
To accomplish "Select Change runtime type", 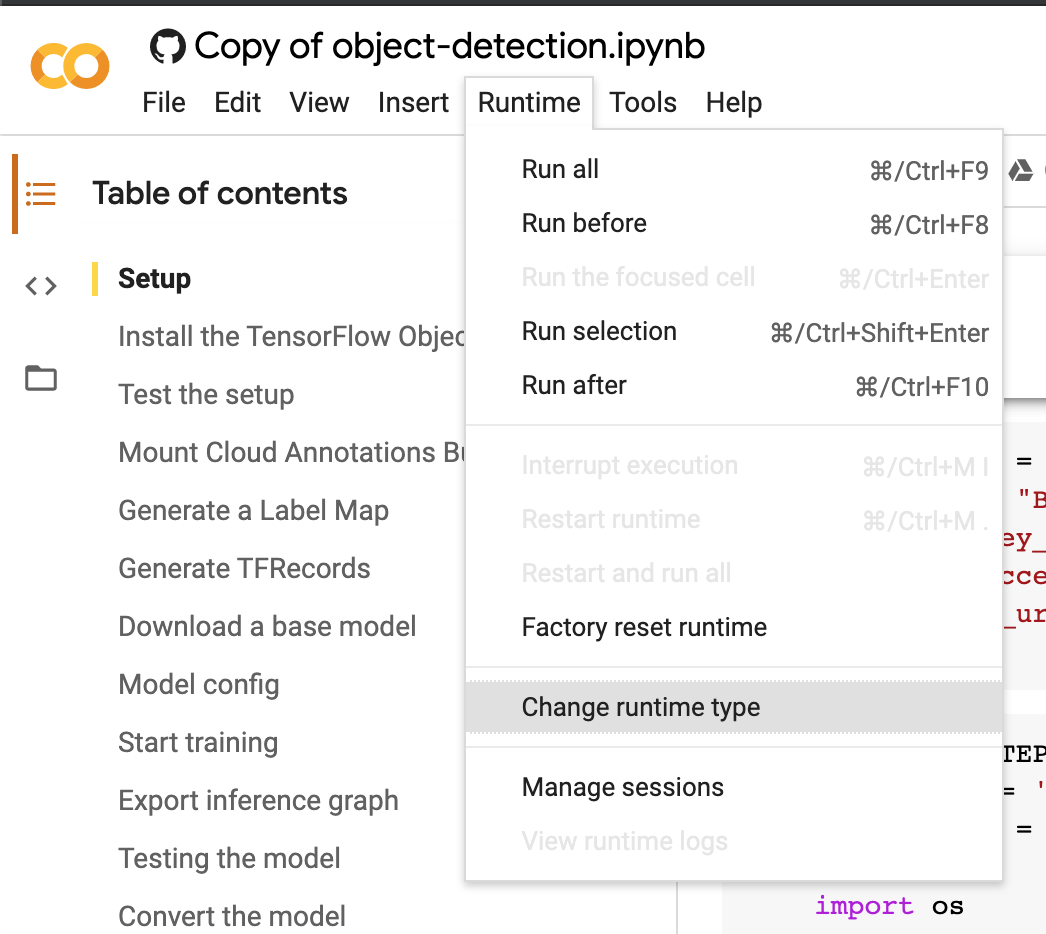I will pyautogui.click(x=640, y=707).
